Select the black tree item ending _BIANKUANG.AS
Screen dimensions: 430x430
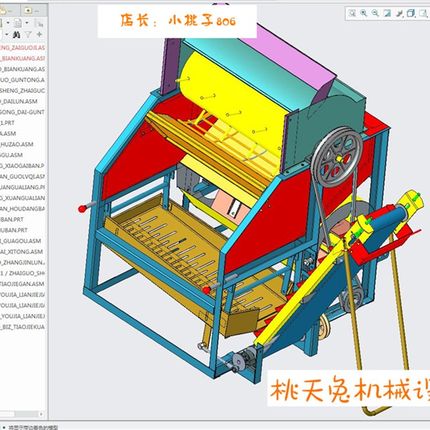coord(22,69)
